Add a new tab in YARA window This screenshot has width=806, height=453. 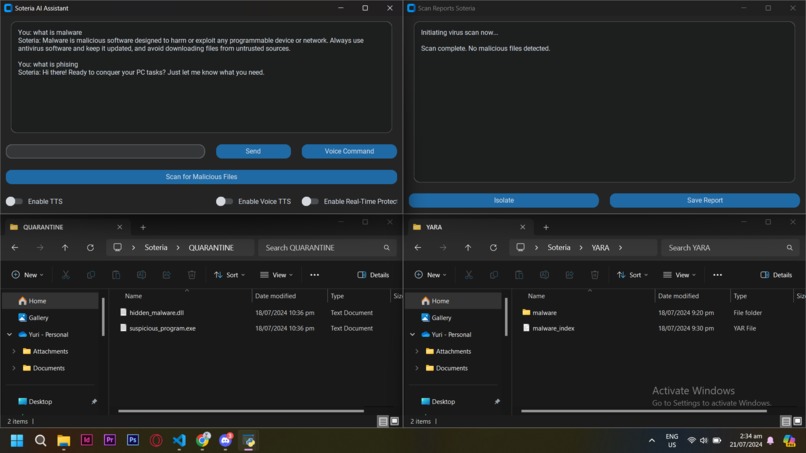pos(546,227)
